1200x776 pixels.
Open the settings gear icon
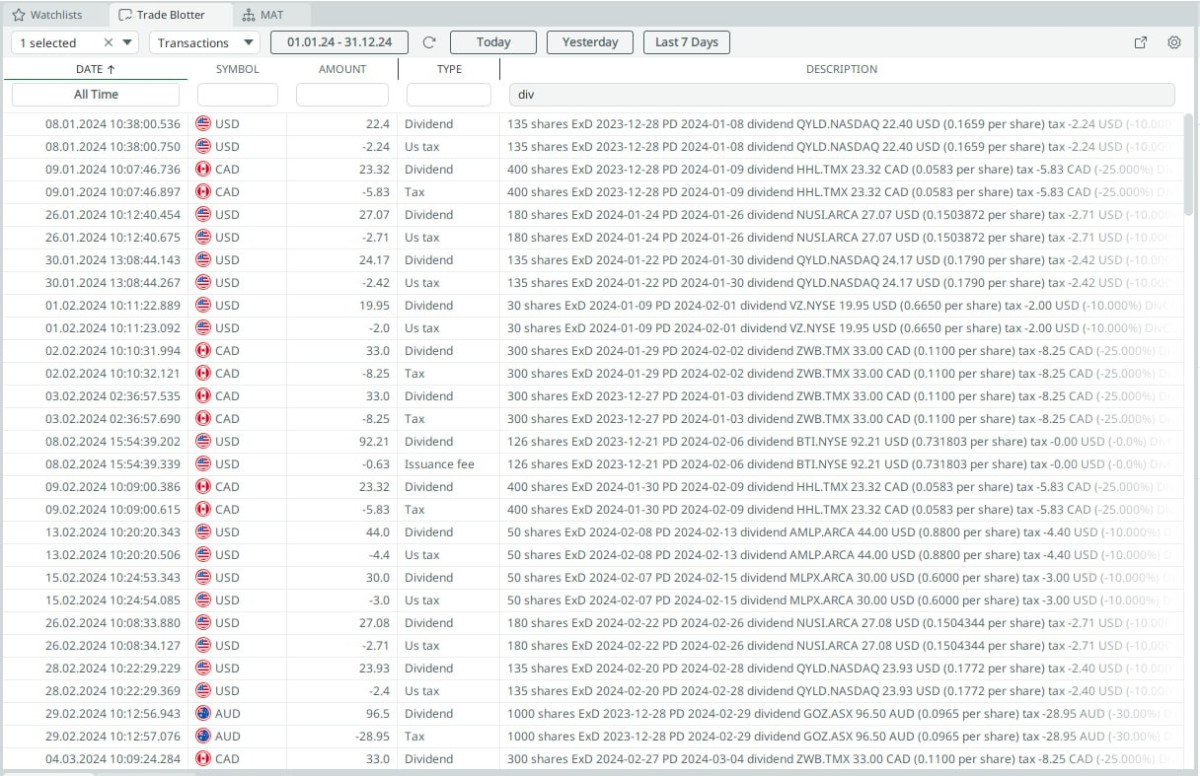[1174, 43]
